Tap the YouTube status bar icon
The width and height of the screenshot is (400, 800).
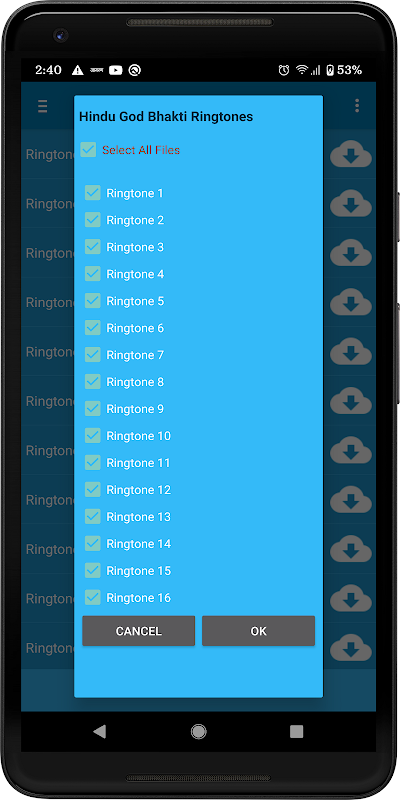(116, 70)
